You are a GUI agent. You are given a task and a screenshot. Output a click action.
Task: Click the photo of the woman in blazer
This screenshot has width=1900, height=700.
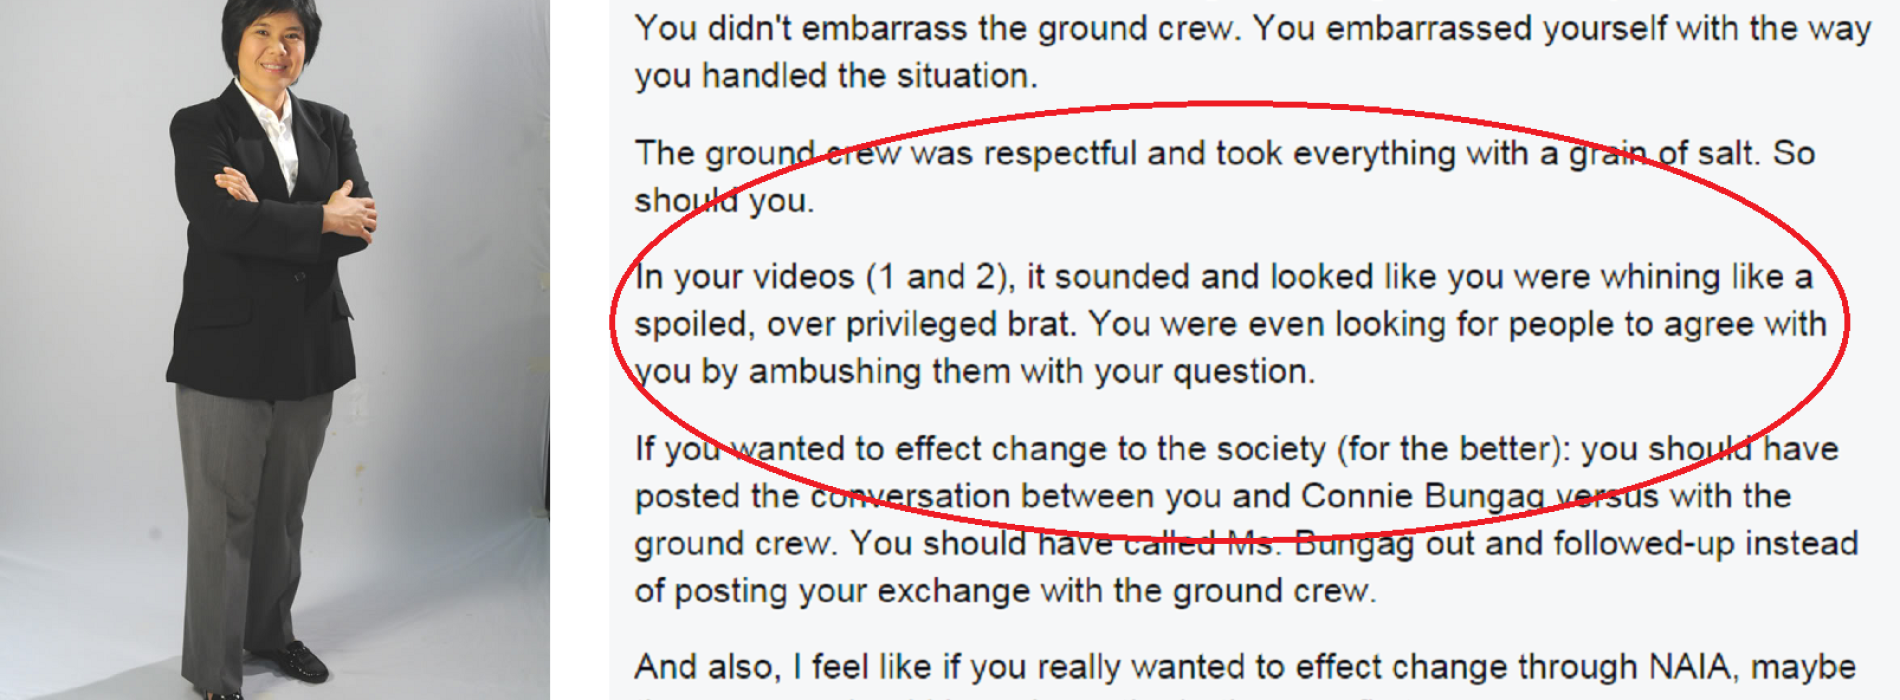(x=274, y=350)
